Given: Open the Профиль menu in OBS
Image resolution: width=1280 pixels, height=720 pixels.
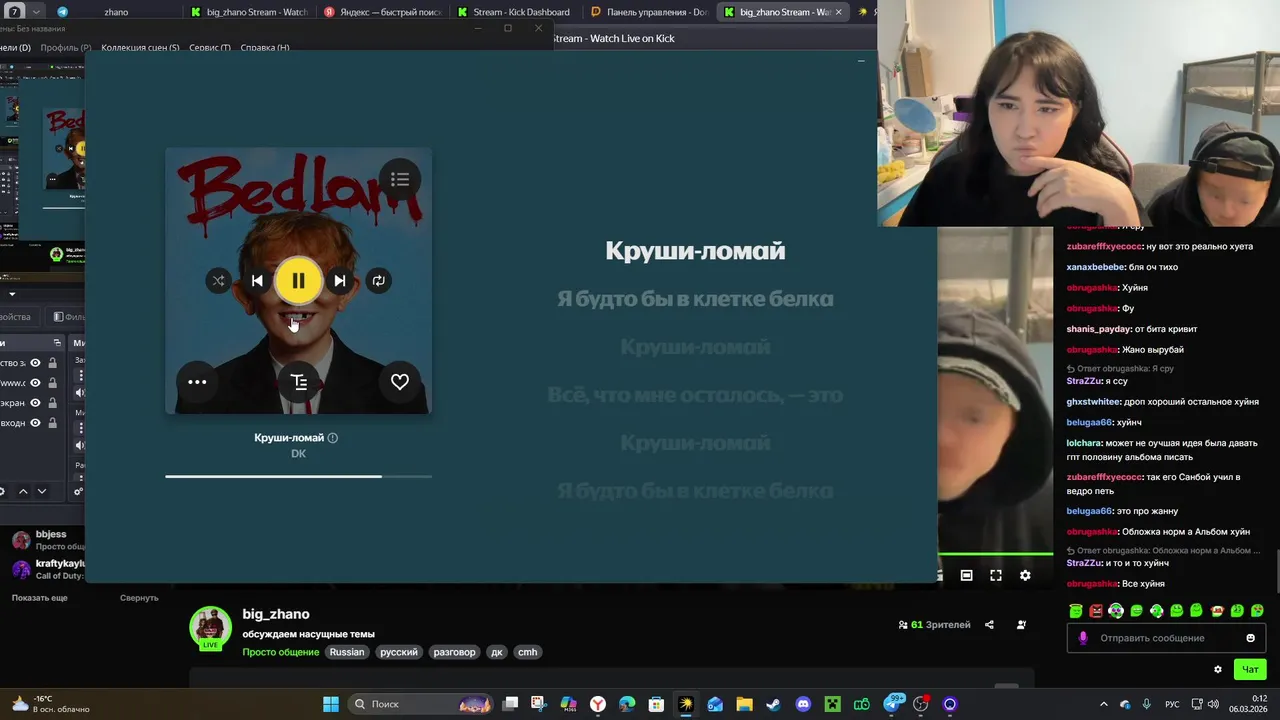Looking at the screenshot, I should click(65, 48).
